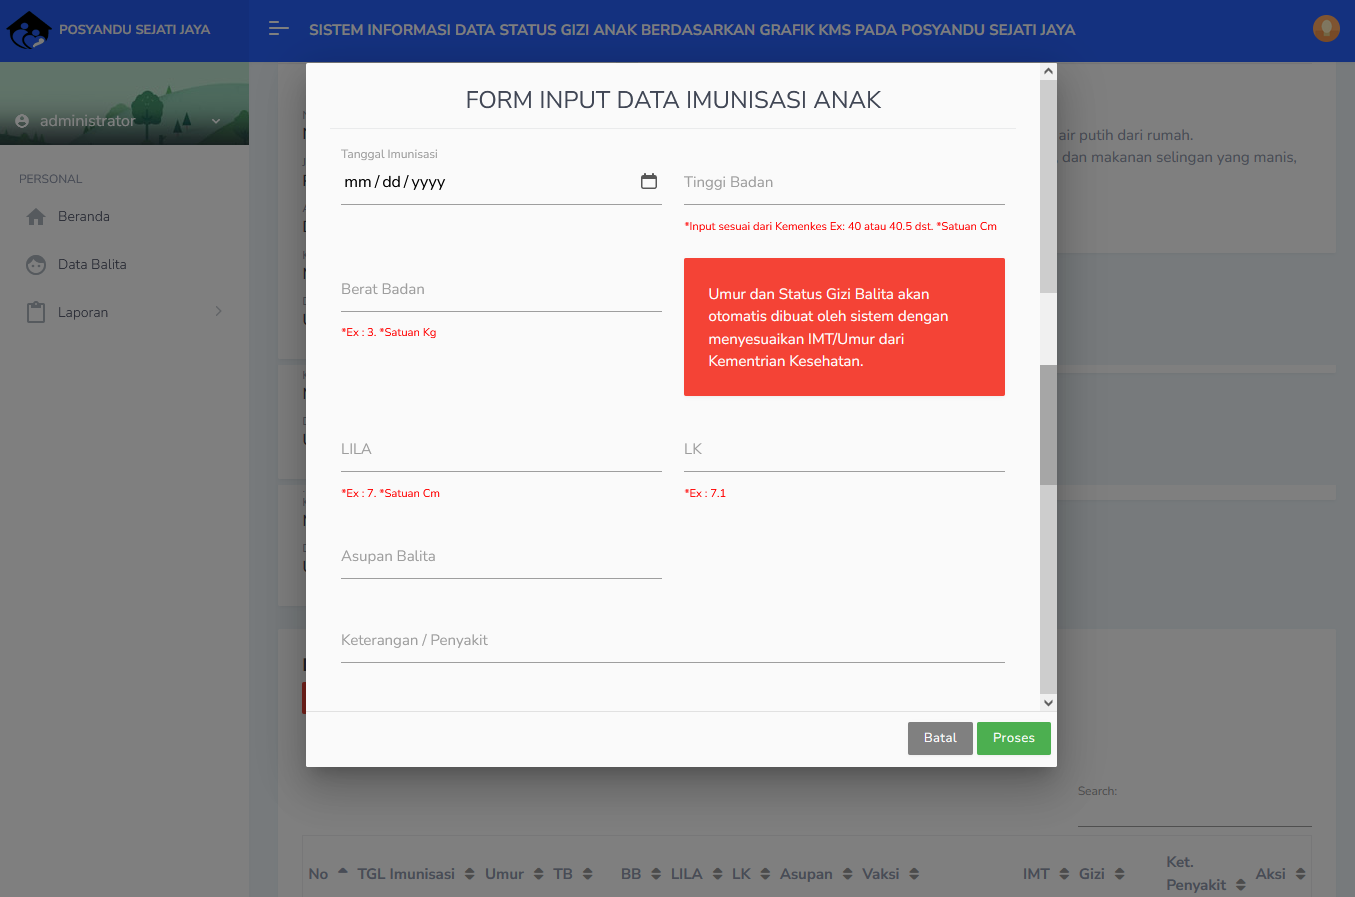Toggle the sidebar hamburger menu icon

tap(279, 29)
